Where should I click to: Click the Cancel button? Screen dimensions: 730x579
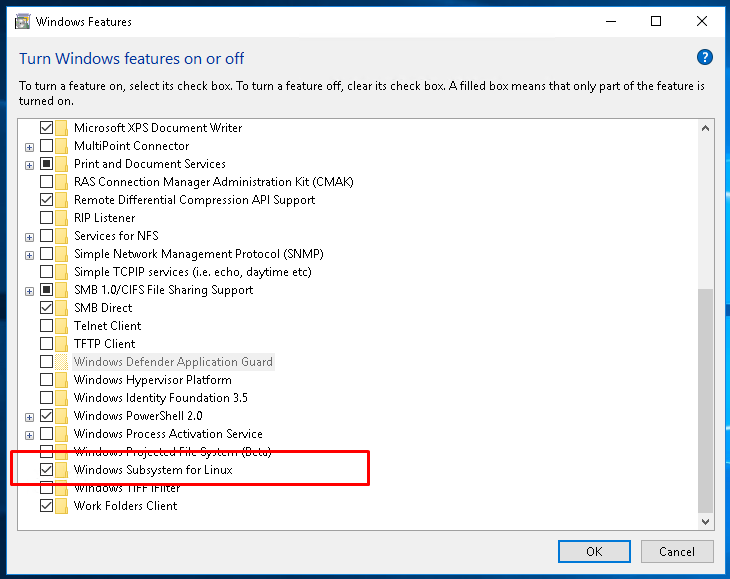pyautogui.click(x=677, y=552)
